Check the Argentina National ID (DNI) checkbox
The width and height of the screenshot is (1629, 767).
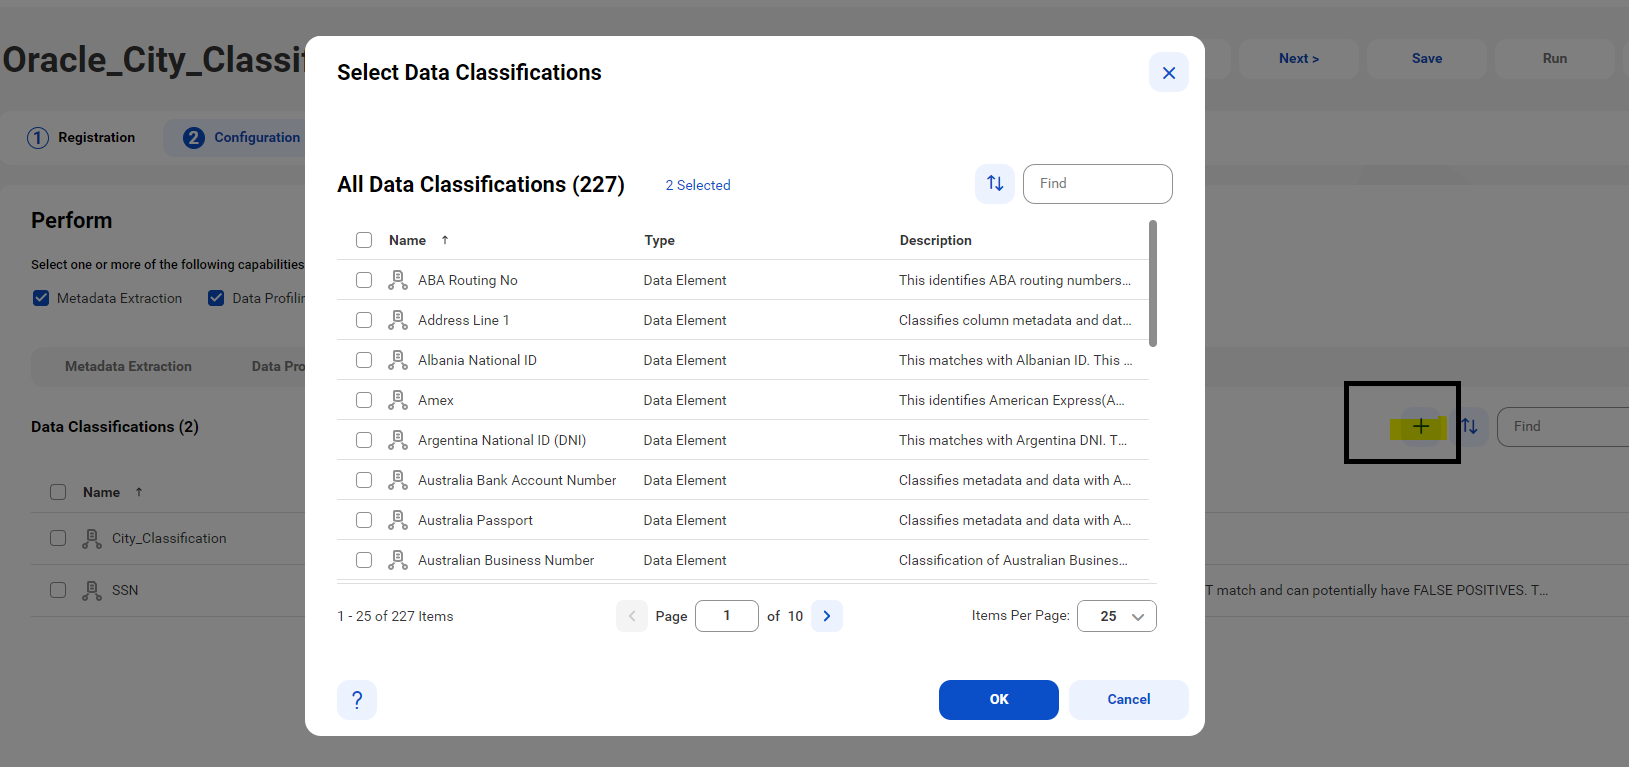[x=364, y=440]
